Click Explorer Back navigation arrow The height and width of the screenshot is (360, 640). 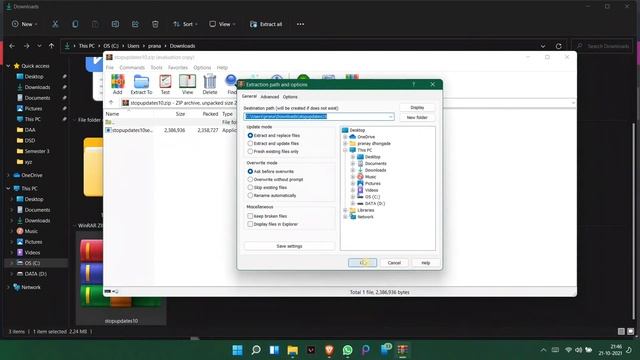point(12,46)
